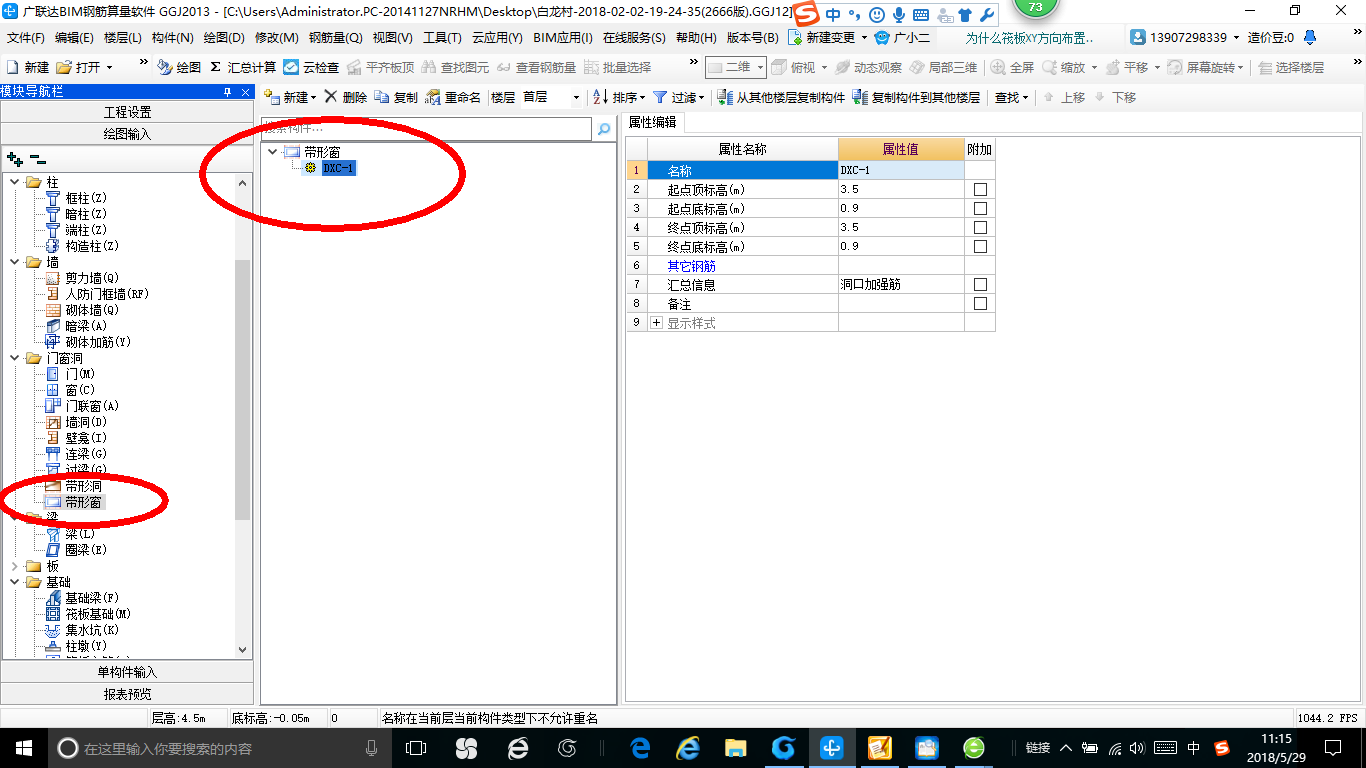Toggle 终点底标高 附加 checkbox
The width and height of the screenshot is (1366, 768).
(x=980, y=246)
